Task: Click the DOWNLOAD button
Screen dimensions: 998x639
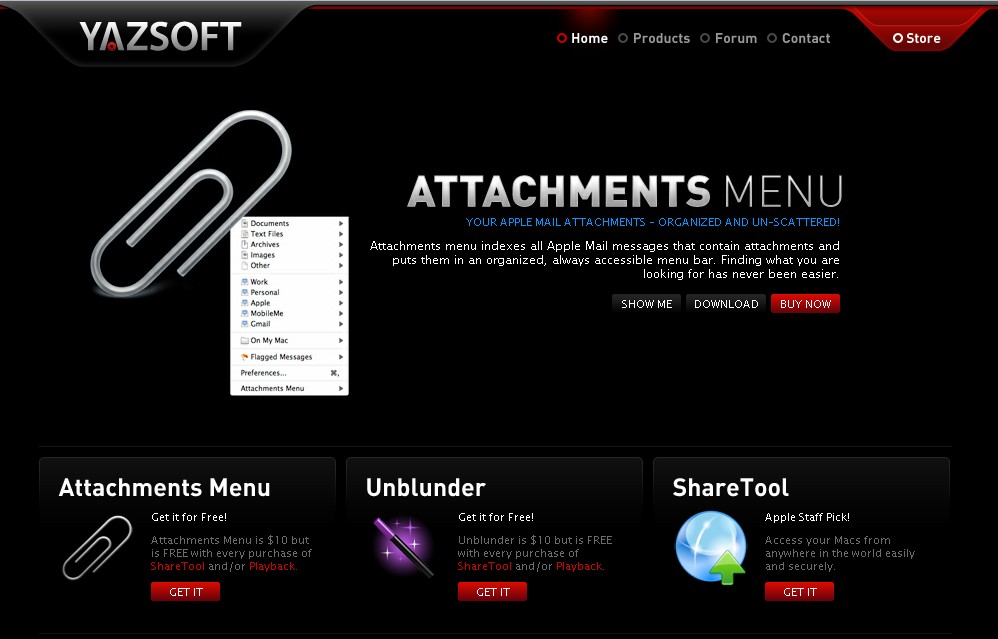Action: point(726,304)
